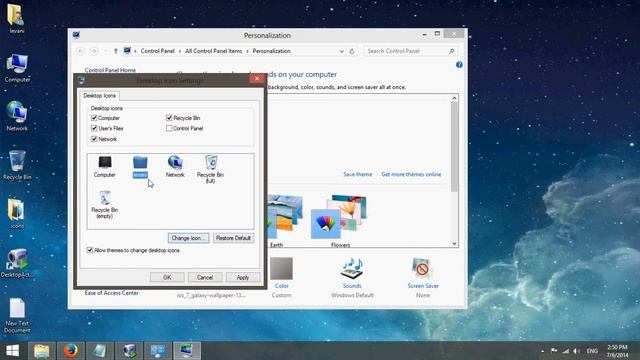The width and height of the screenshot is (640, 360).
Task: Click the Restore Default button
Action: click(233, 238)
